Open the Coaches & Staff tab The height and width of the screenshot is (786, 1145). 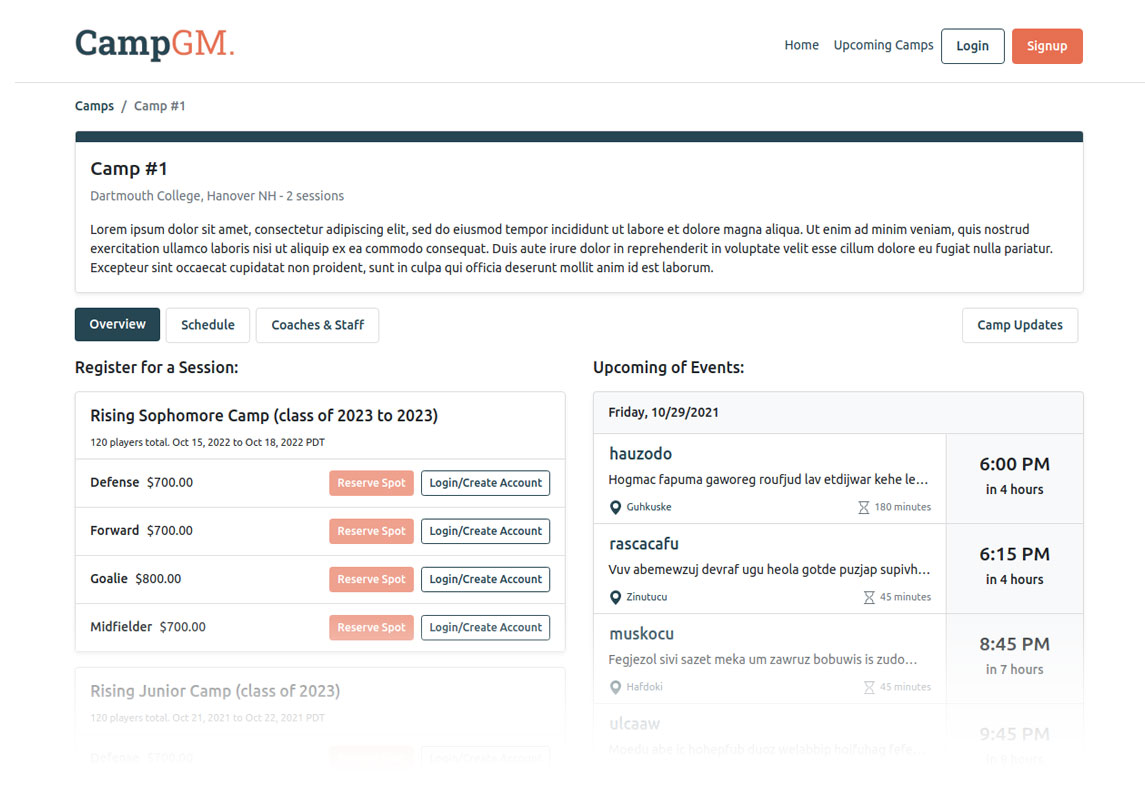(317, 325)
